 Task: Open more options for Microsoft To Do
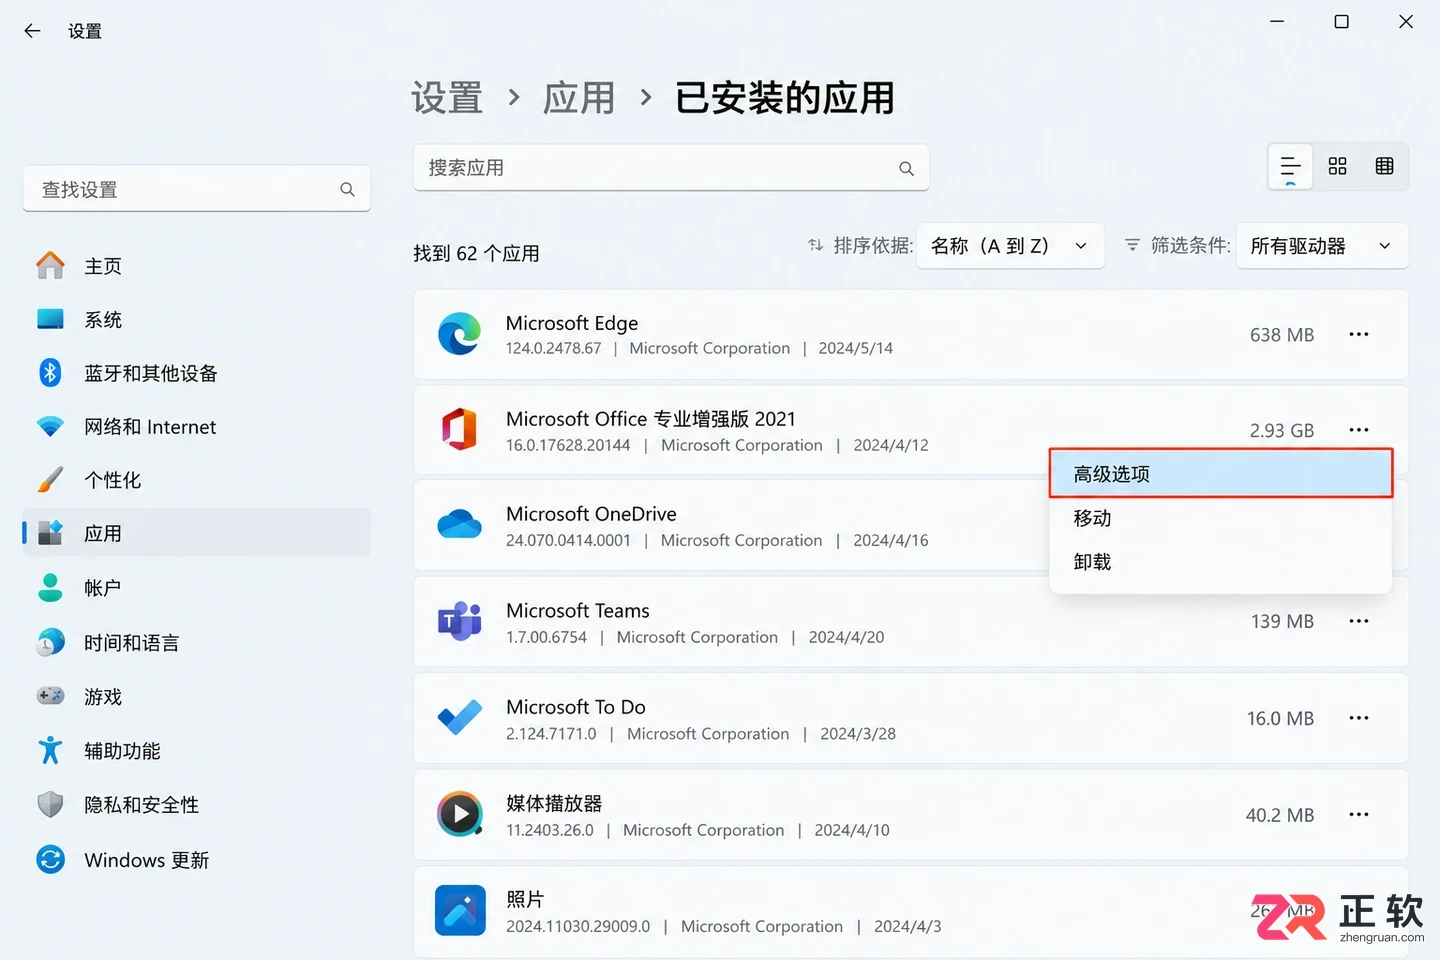[x=1358, y=718]
